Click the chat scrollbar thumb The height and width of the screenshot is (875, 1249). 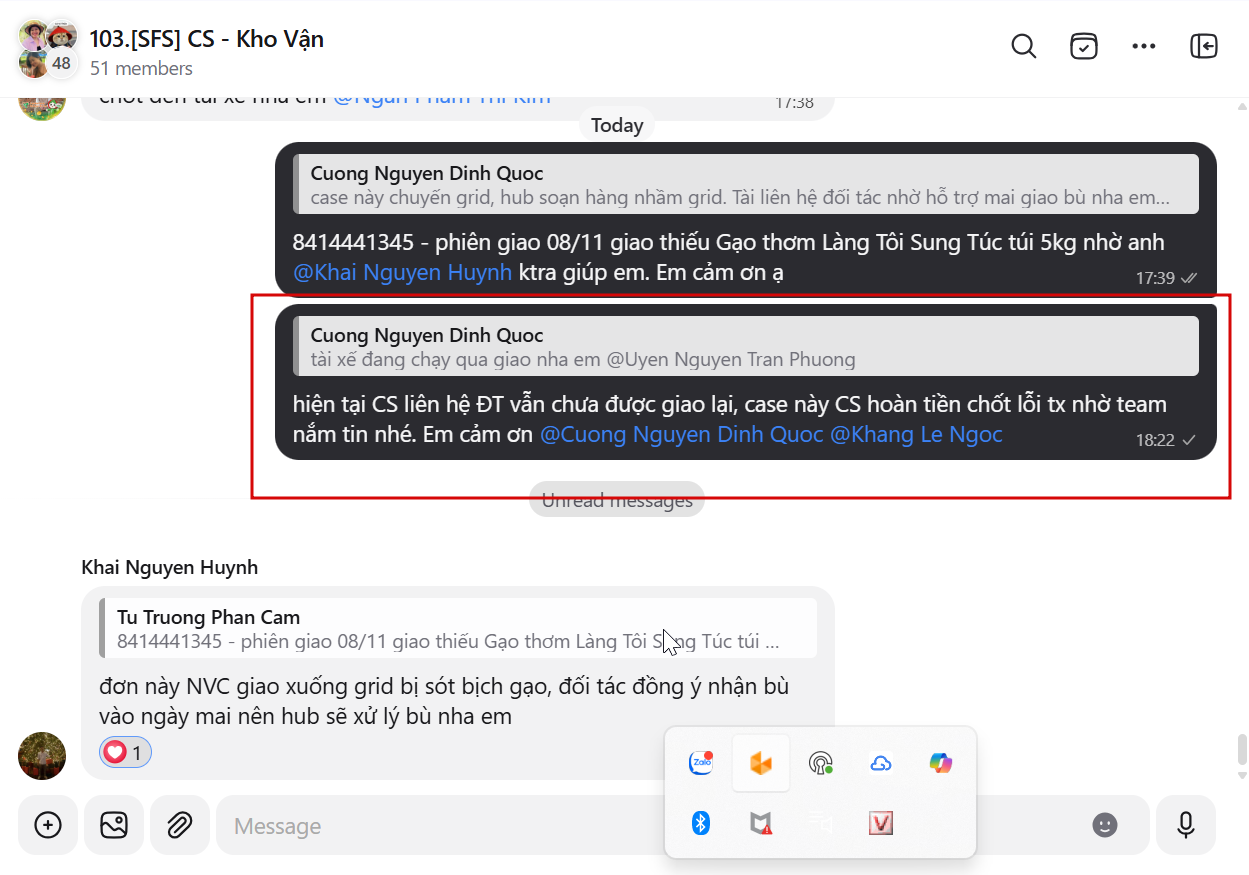(x=1243, y=749)
